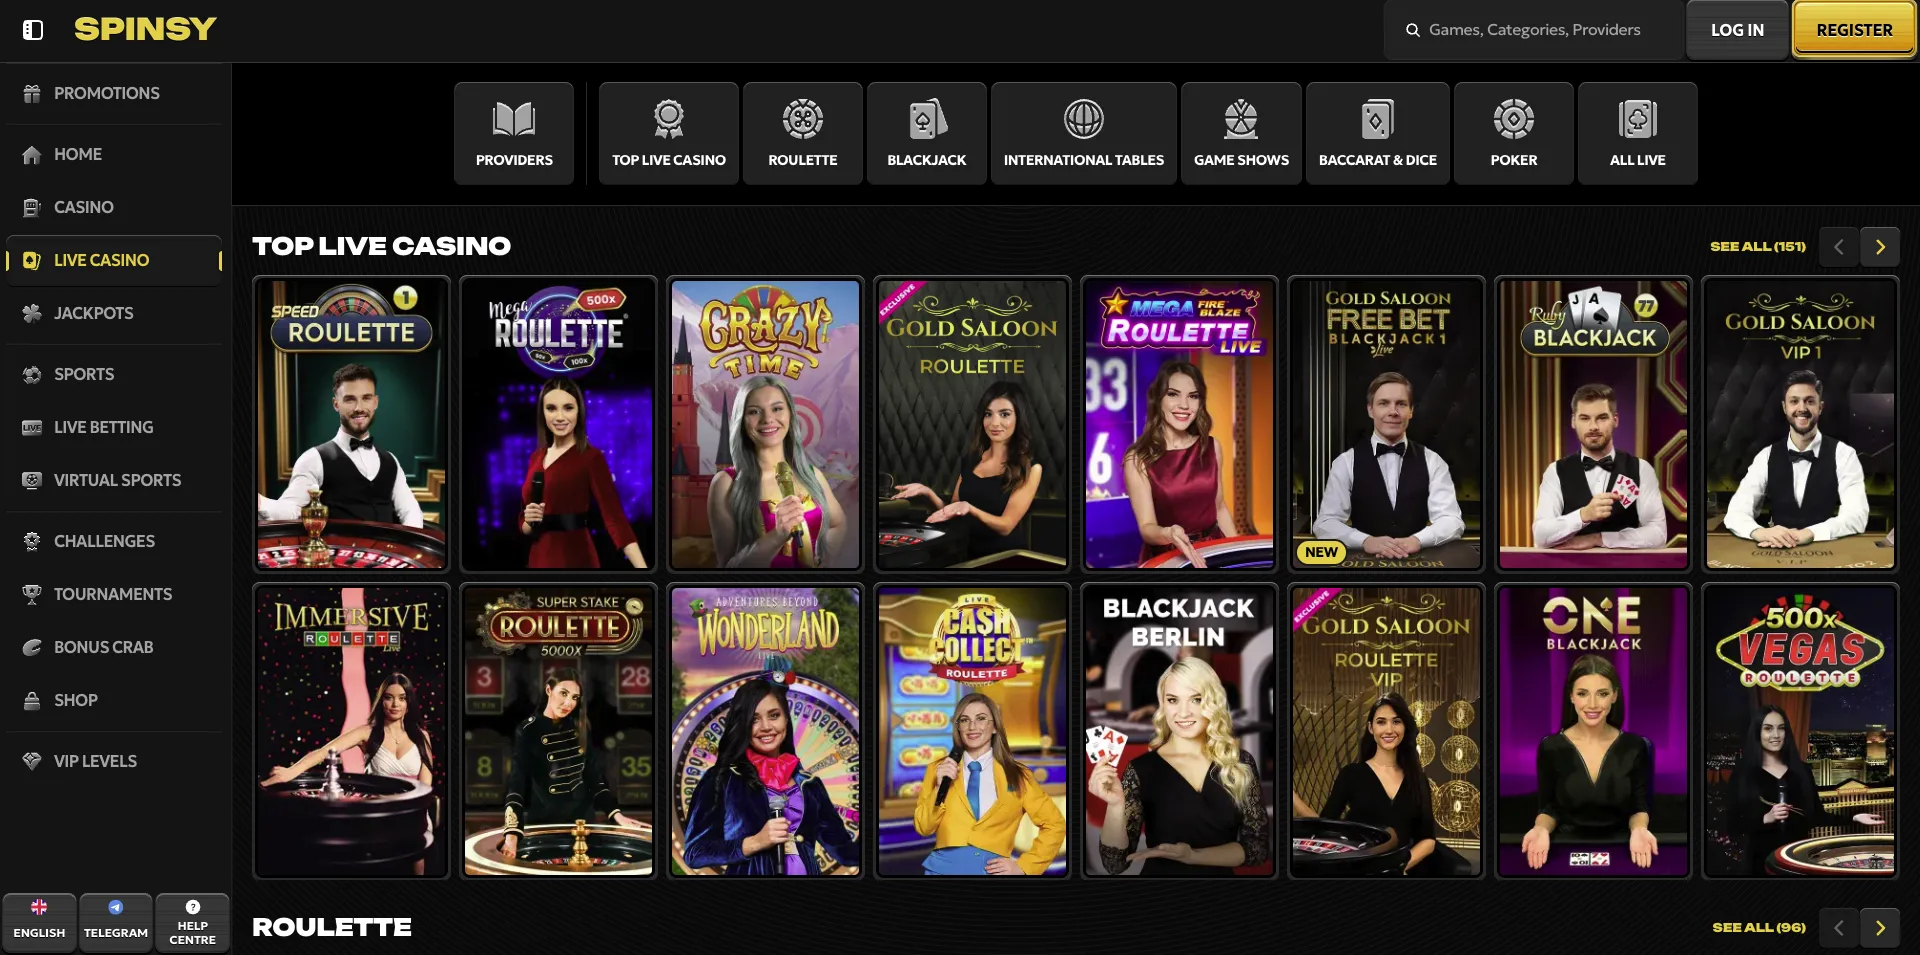Open ONE Blackjack game
Viewport: 1920px width, 955px height.
pyautogui.click(x=1593, y=731)
